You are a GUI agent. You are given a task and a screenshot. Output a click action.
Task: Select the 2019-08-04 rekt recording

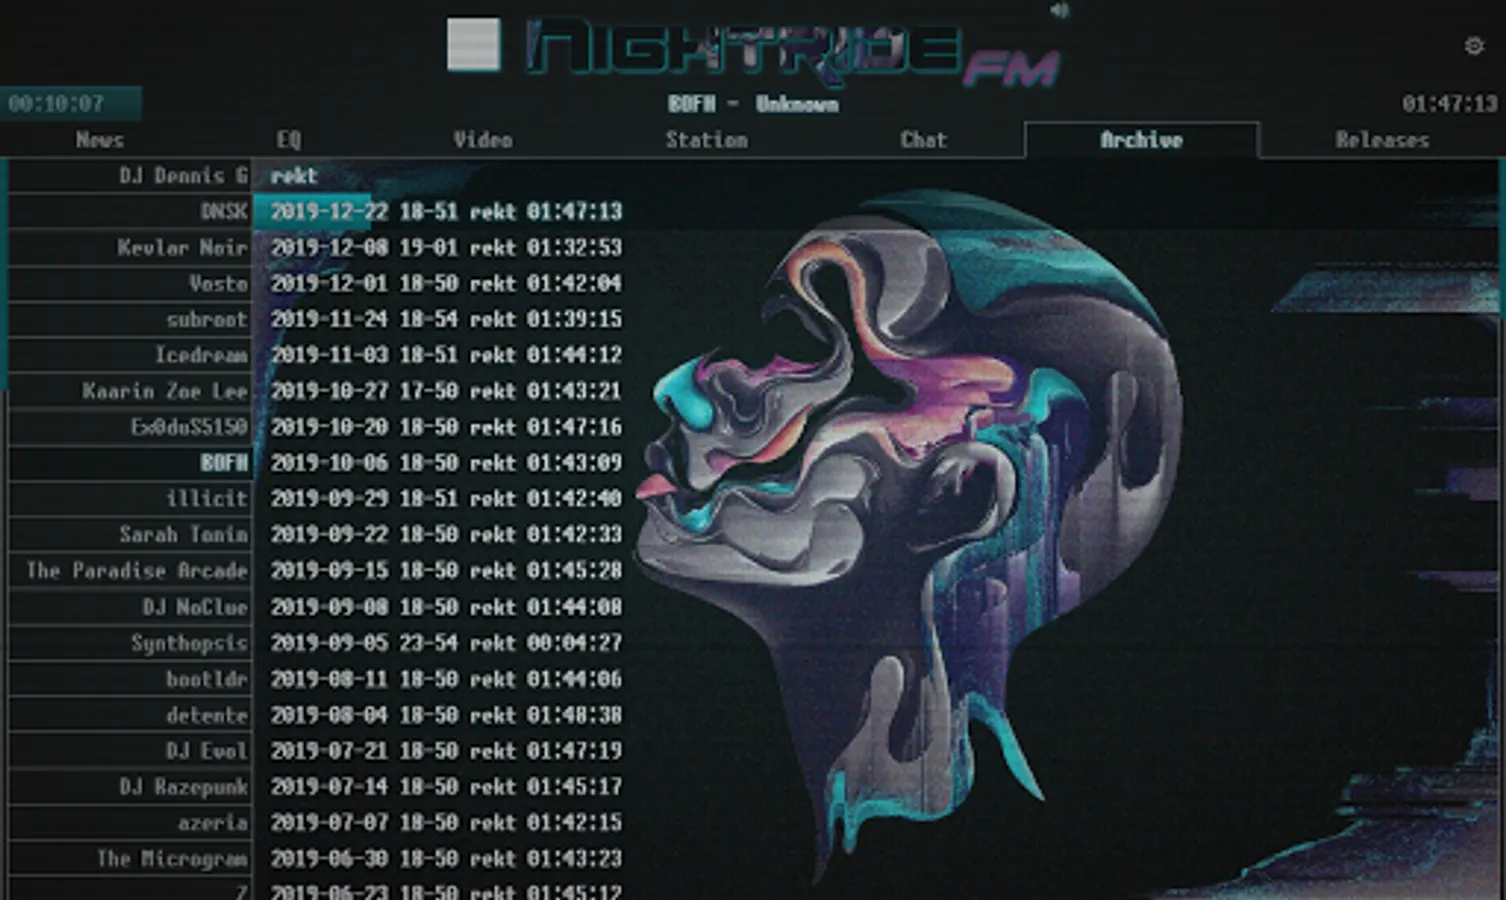pyautogui.click(x=446, y=715)
